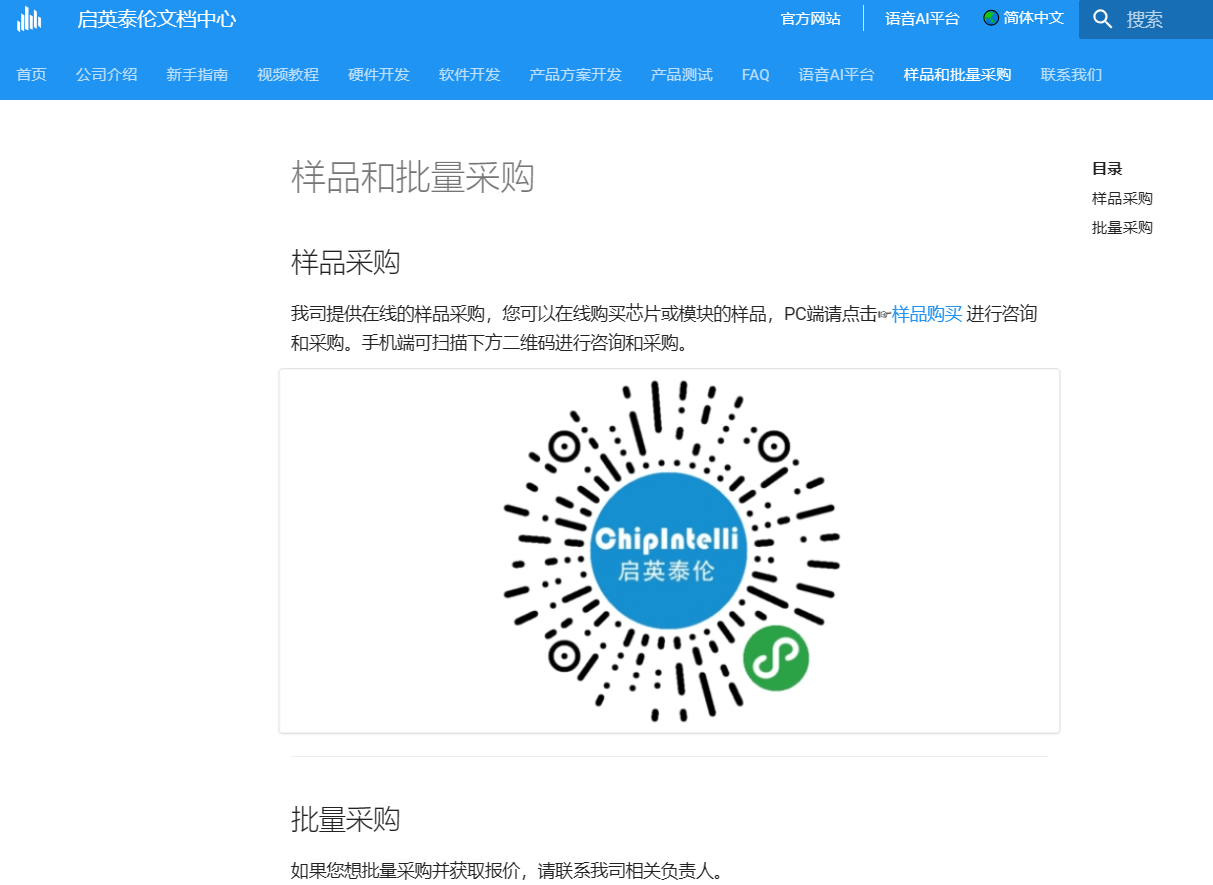Screen dimensions: 1213x885
Task: Go to the 首页 tab
Action: tap(31, 75)
